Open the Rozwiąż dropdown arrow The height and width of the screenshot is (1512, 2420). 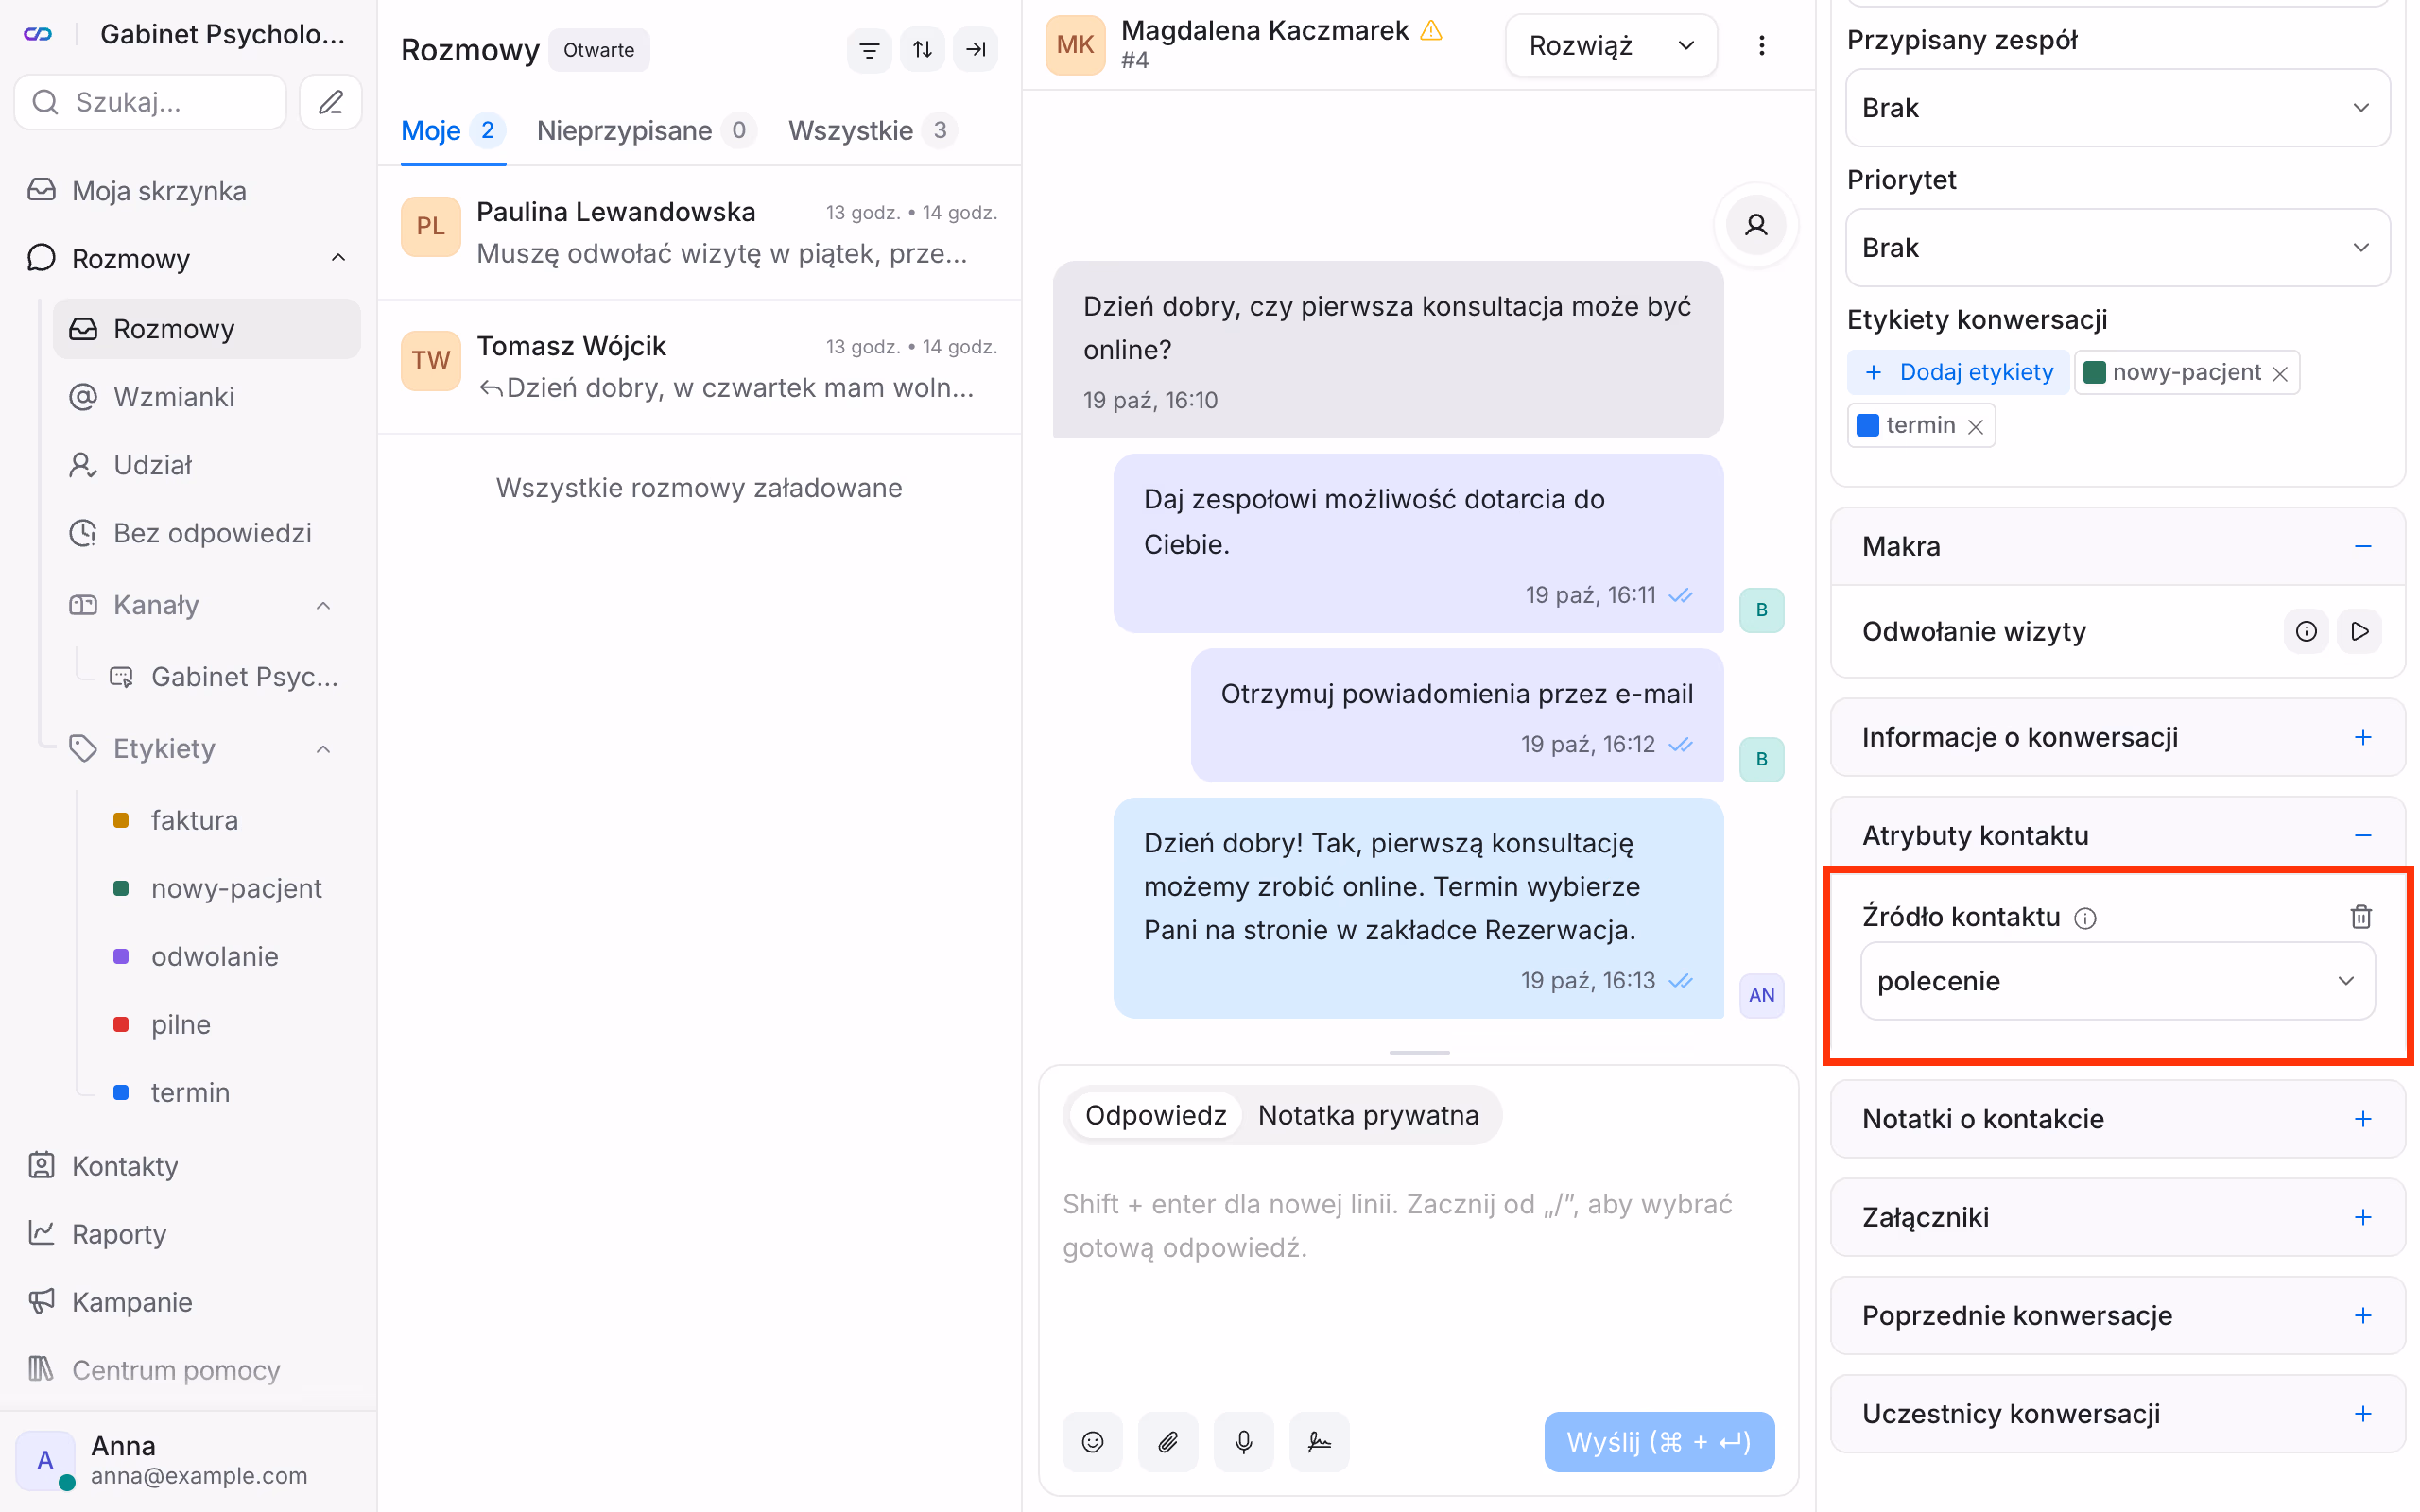click(1686, 45)
